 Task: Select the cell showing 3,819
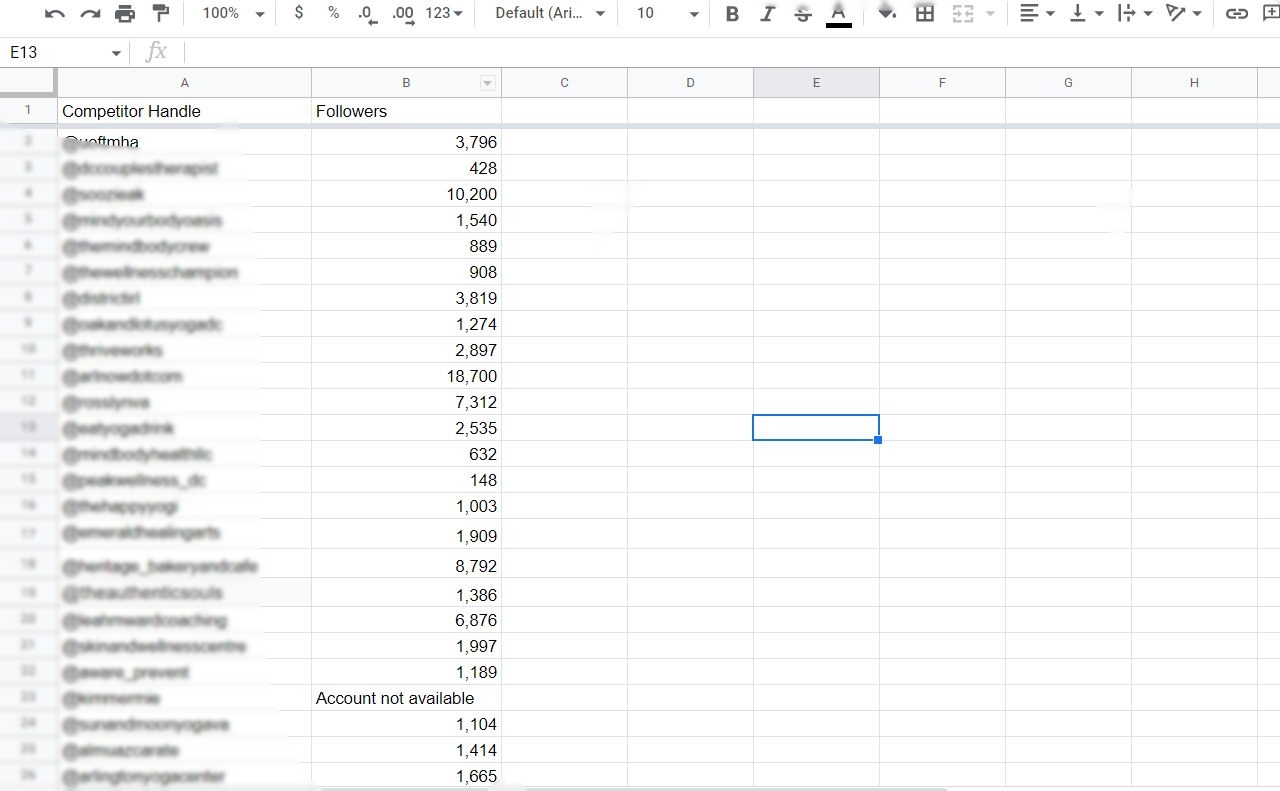click(x=406, y=298)
